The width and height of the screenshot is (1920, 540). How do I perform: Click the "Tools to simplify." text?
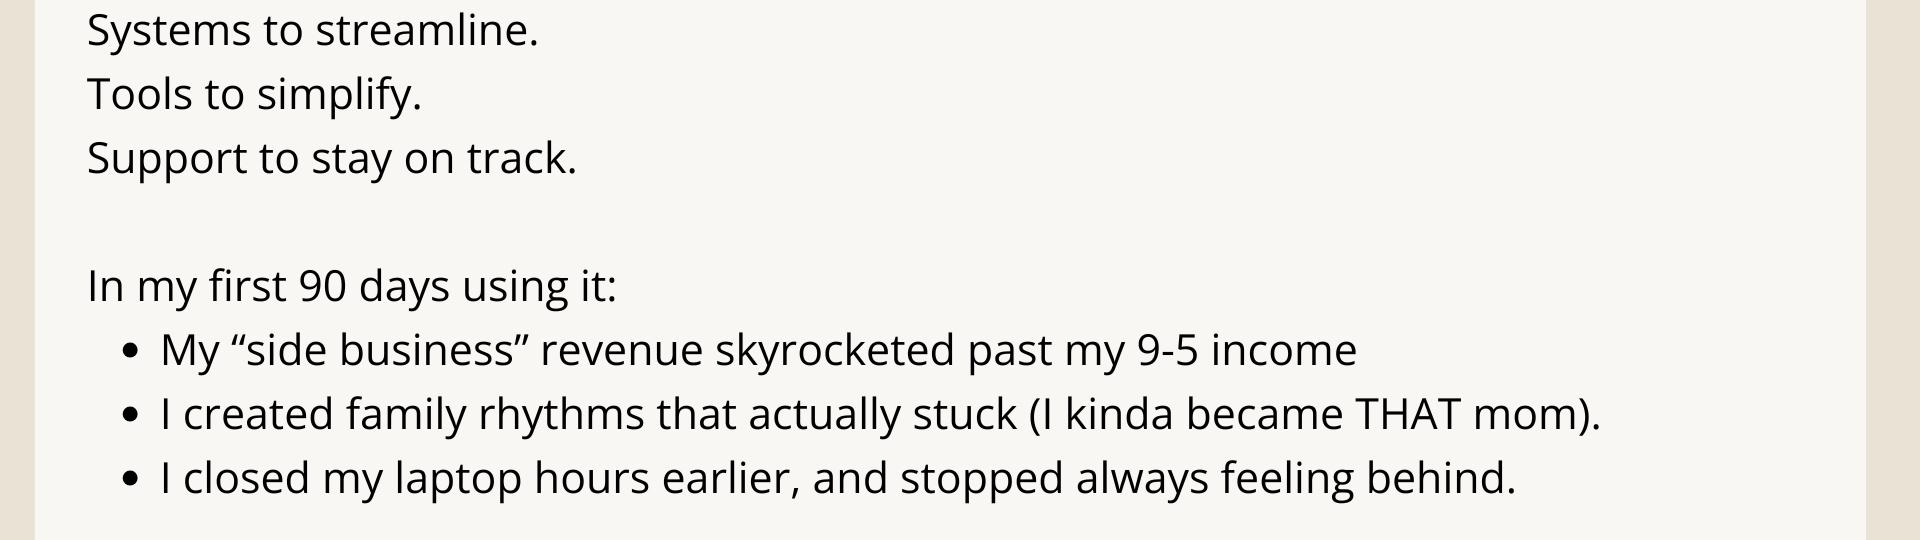coord(254,95)
